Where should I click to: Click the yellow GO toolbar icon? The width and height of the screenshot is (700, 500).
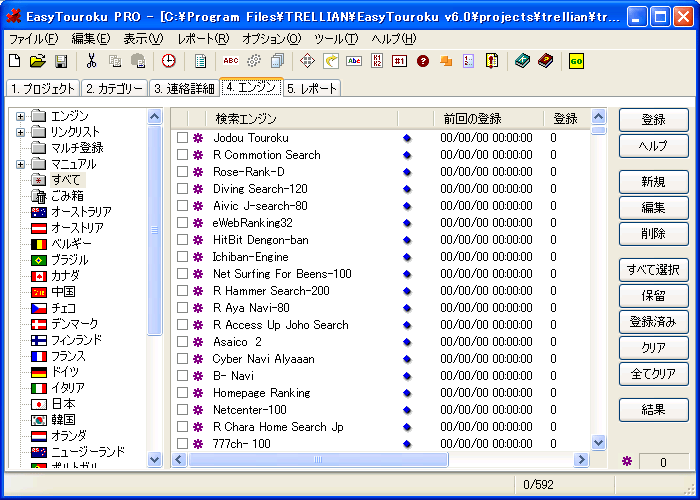(576, 61)
